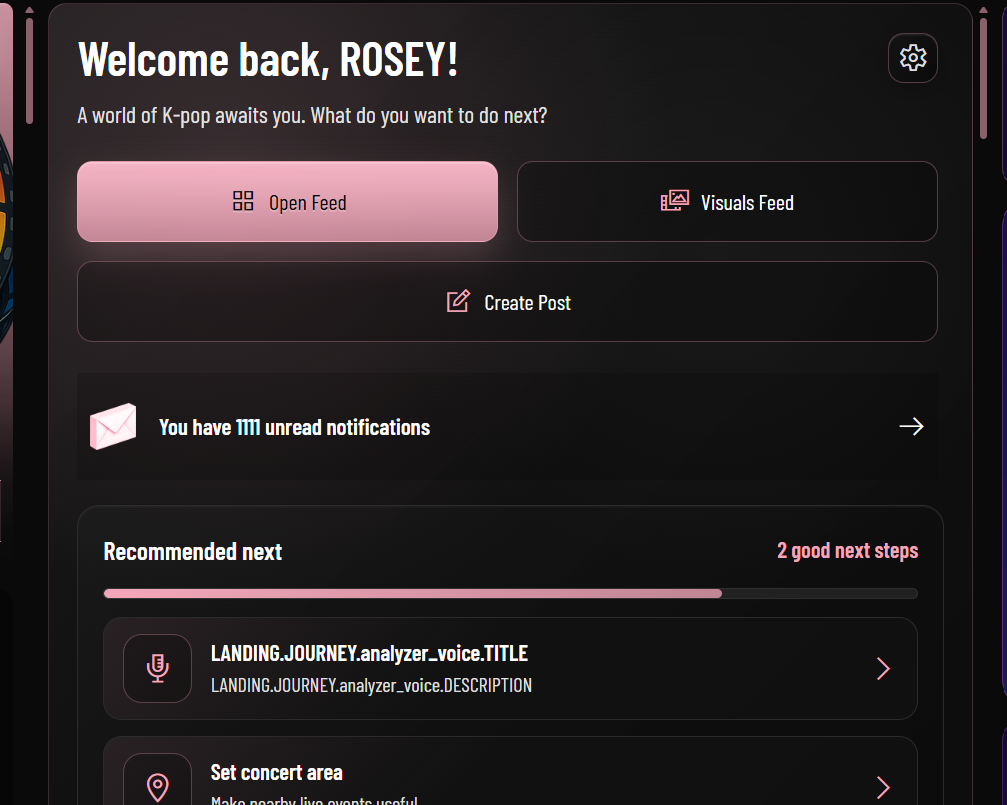Click the left-side scrollbar thumb
This screenshot has height=805, width=1007.
click(29, 71)
